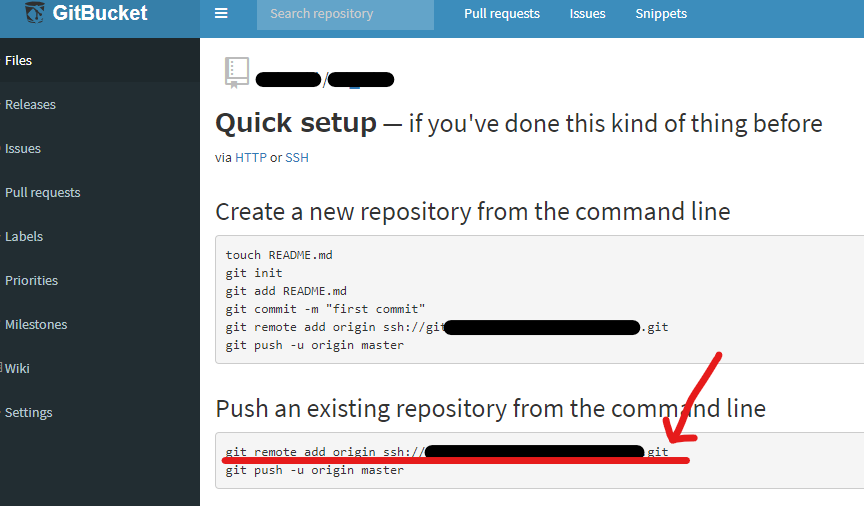Screen dimensions: 864x506
Task: Open Releases in the sidebar
Action: (x=100, y=104)
